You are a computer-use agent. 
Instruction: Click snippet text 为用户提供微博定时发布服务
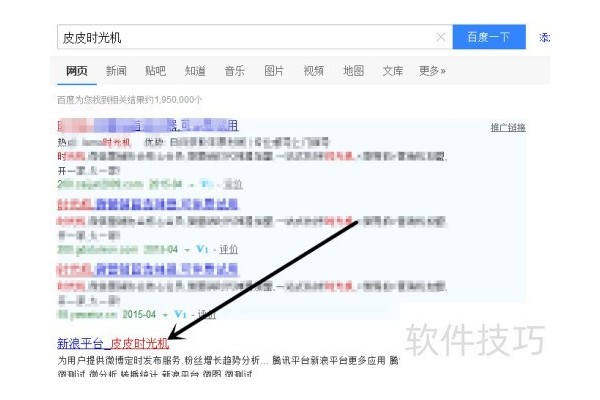pyautogui.click(x=119, y=360)
